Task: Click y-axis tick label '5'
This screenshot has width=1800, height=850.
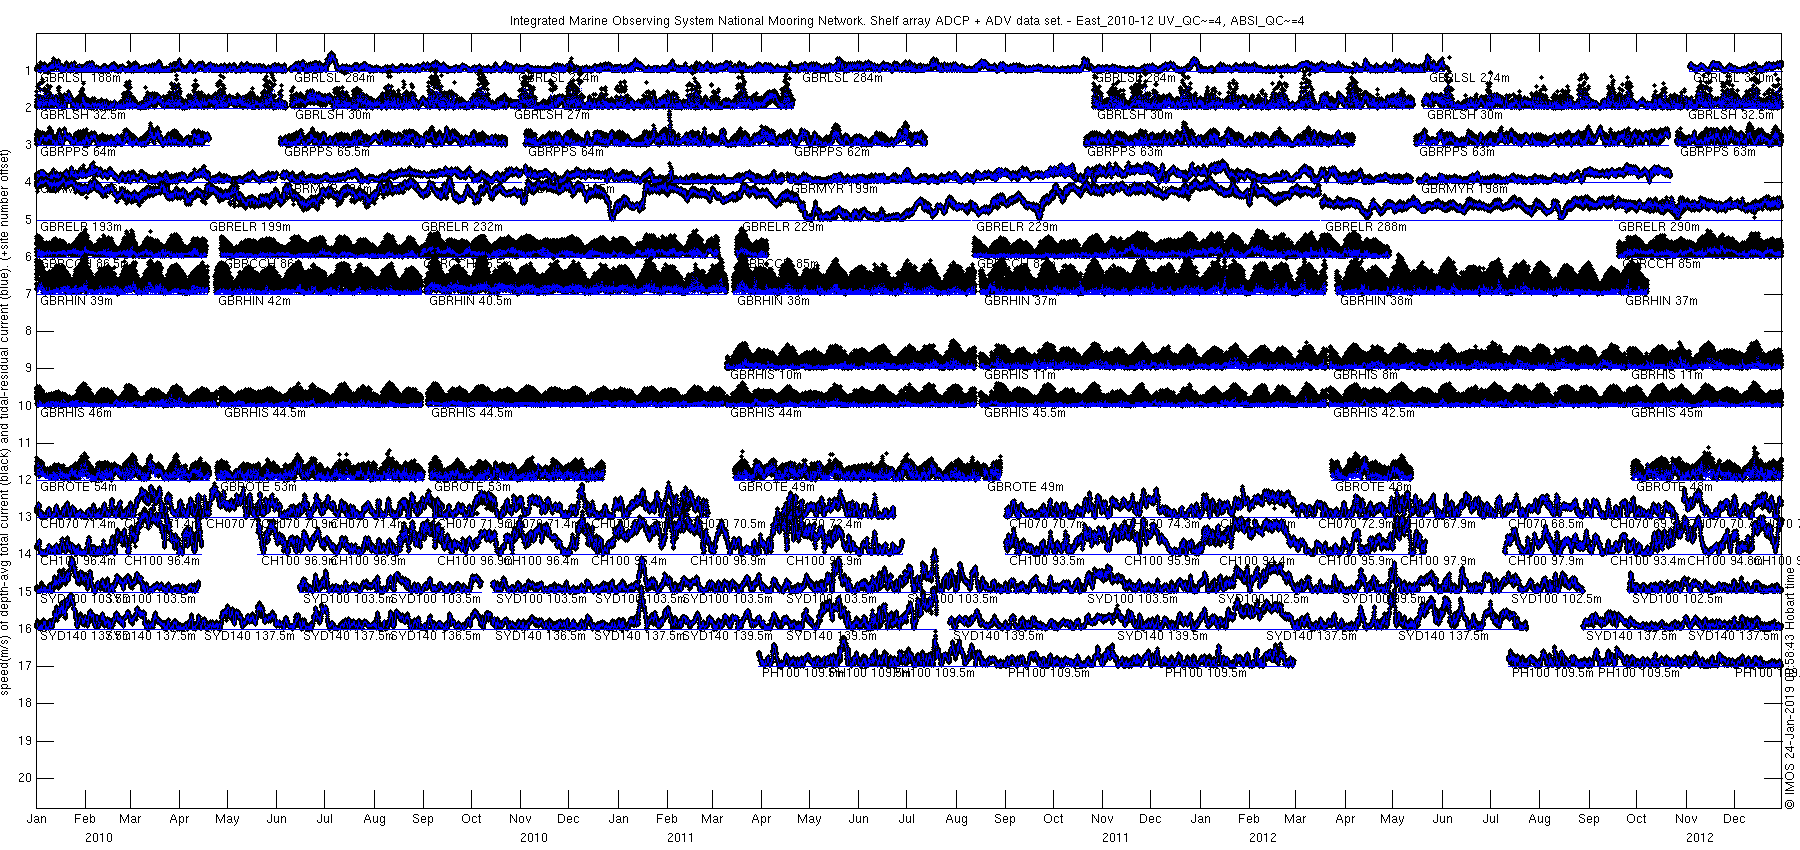Action: pos(27,220)
